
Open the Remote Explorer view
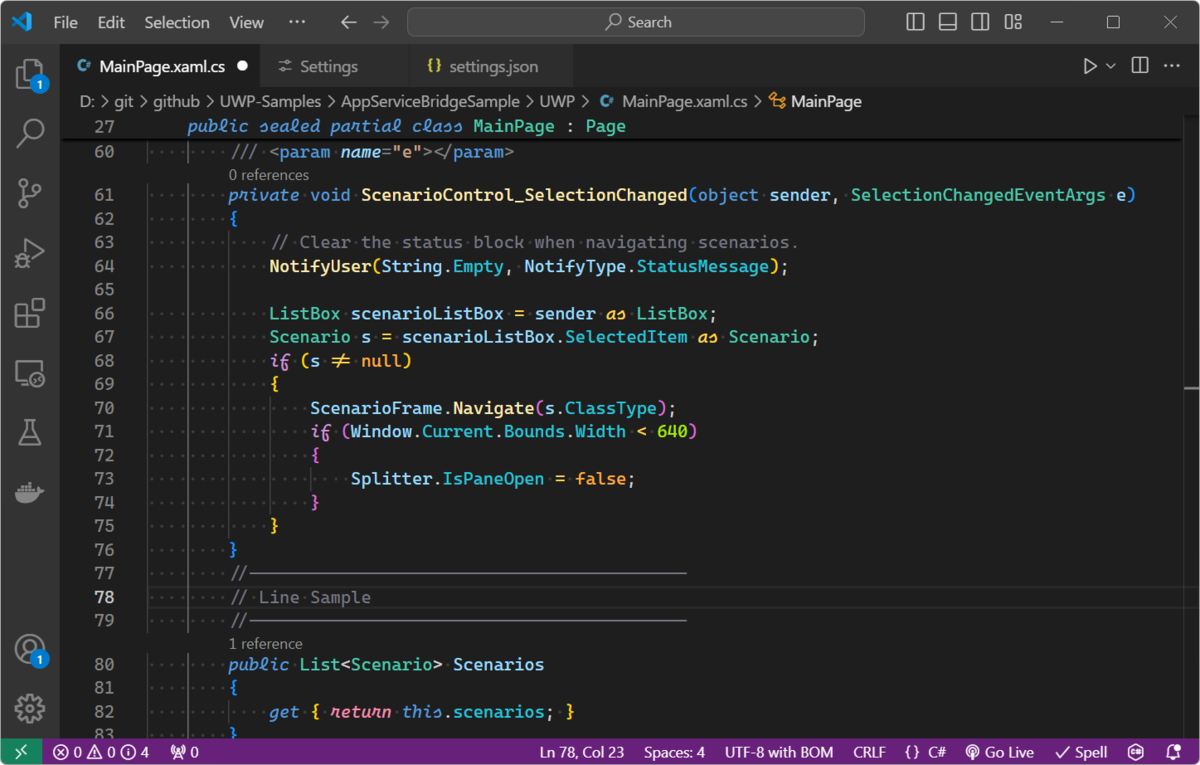(x=30, y=373)
